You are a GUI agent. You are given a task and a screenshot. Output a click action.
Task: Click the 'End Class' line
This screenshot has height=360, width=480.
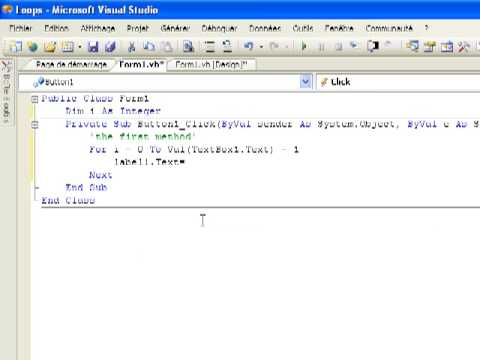(x=68, y=200)
